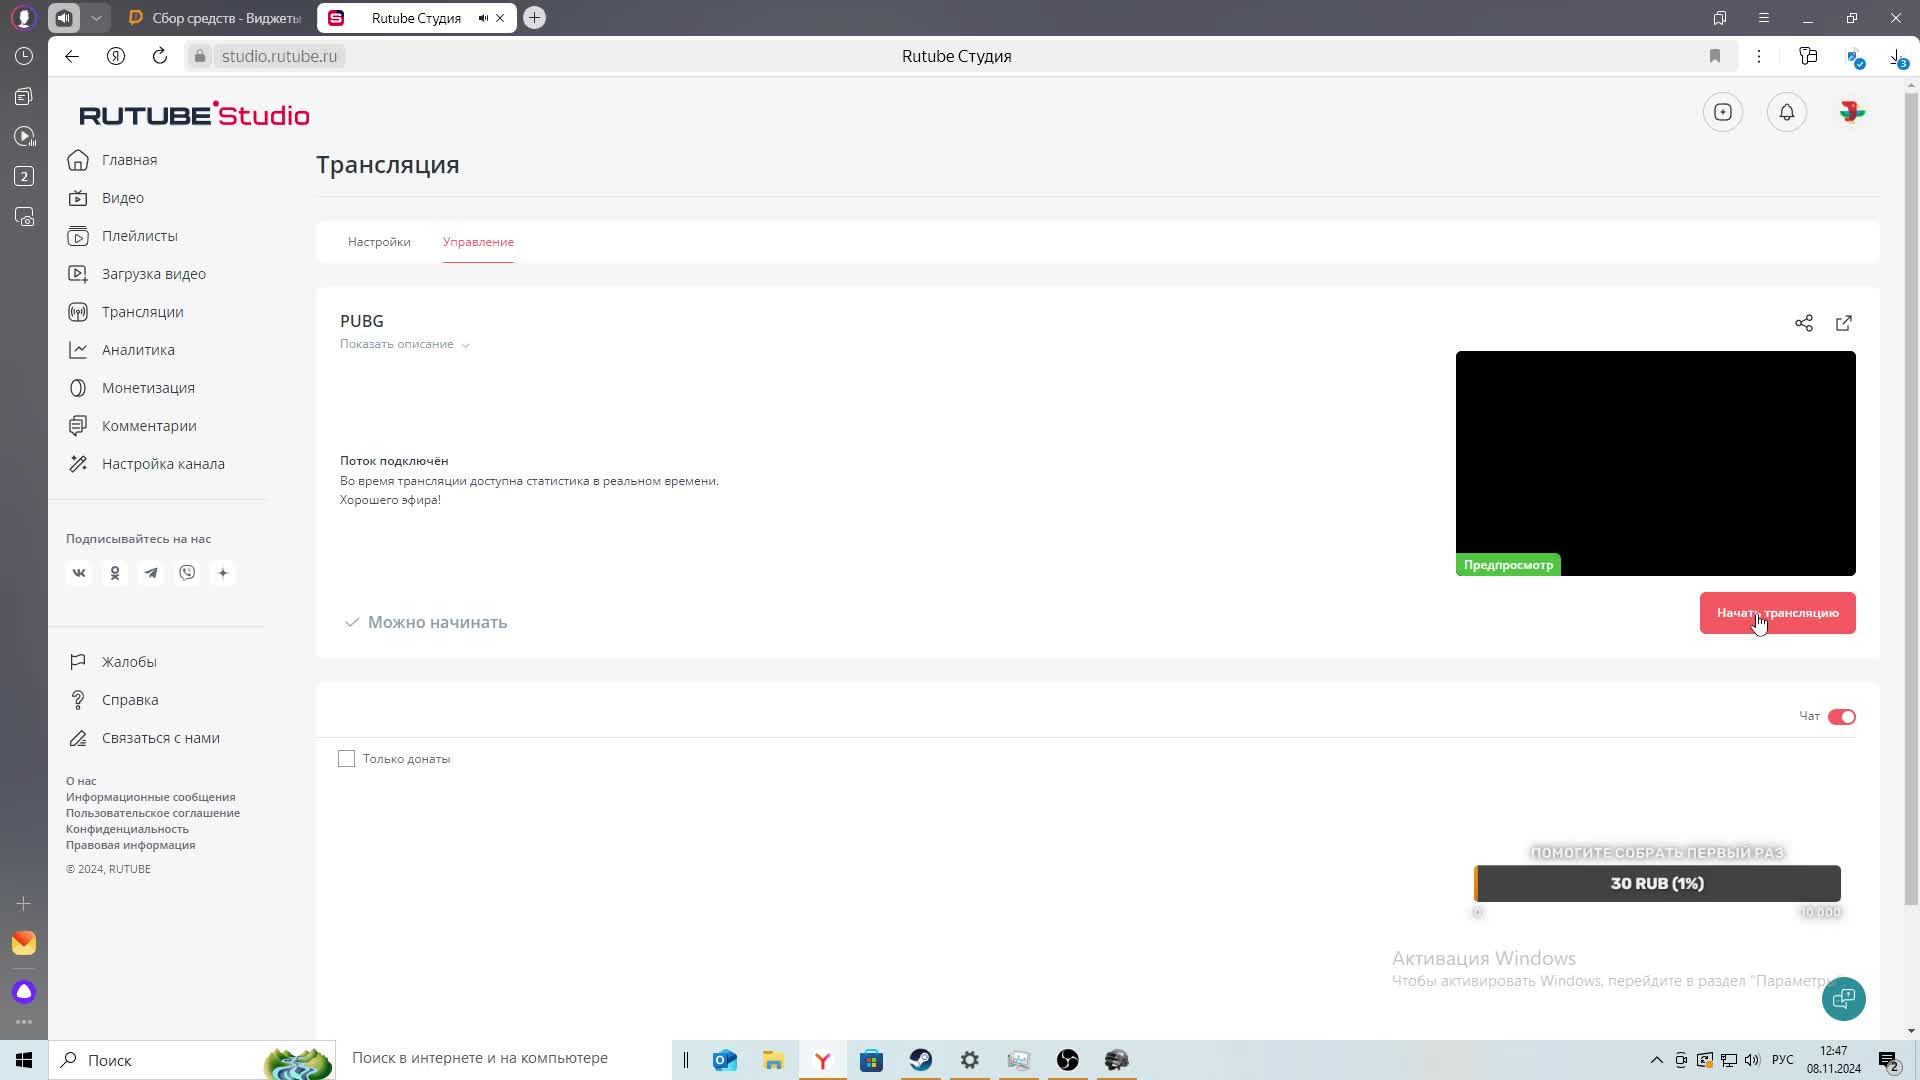Open the Telegram social icon
The height and width of the screenshot is (1080, 1920).
pyautogui.click(x=151, y=573)
